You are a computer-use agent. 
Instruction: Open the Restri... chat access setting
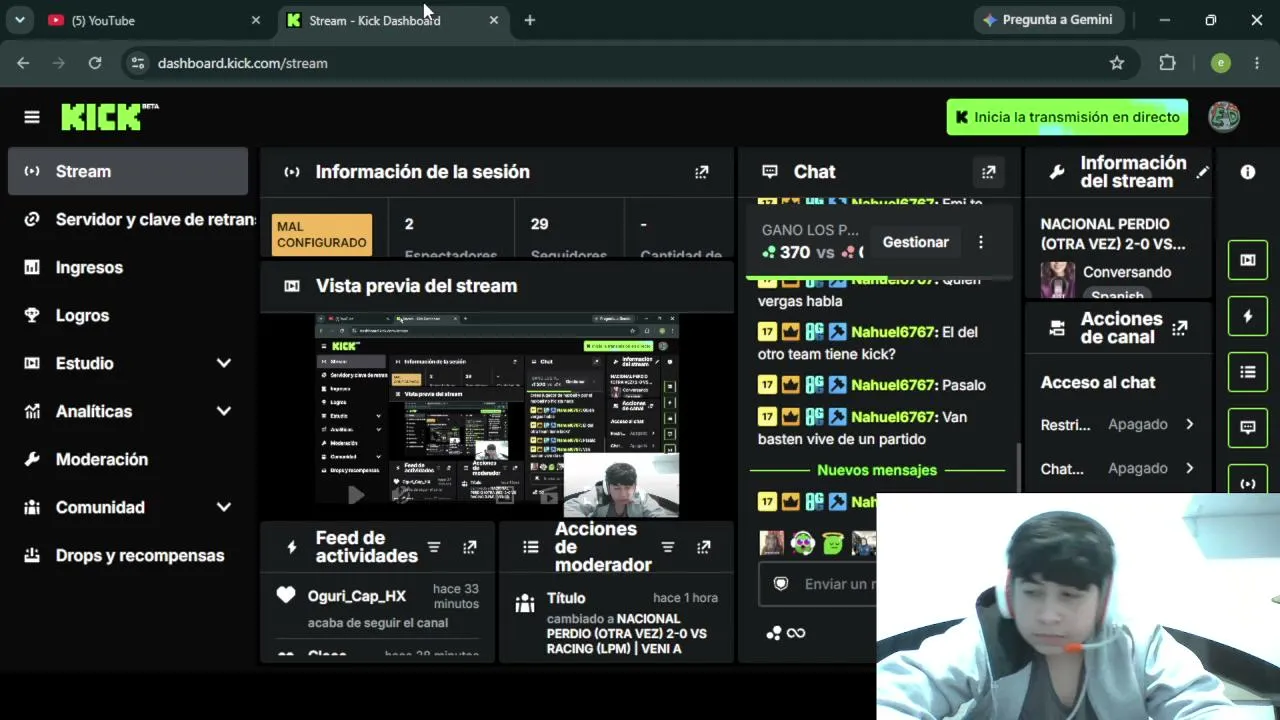coord(1117,424)
